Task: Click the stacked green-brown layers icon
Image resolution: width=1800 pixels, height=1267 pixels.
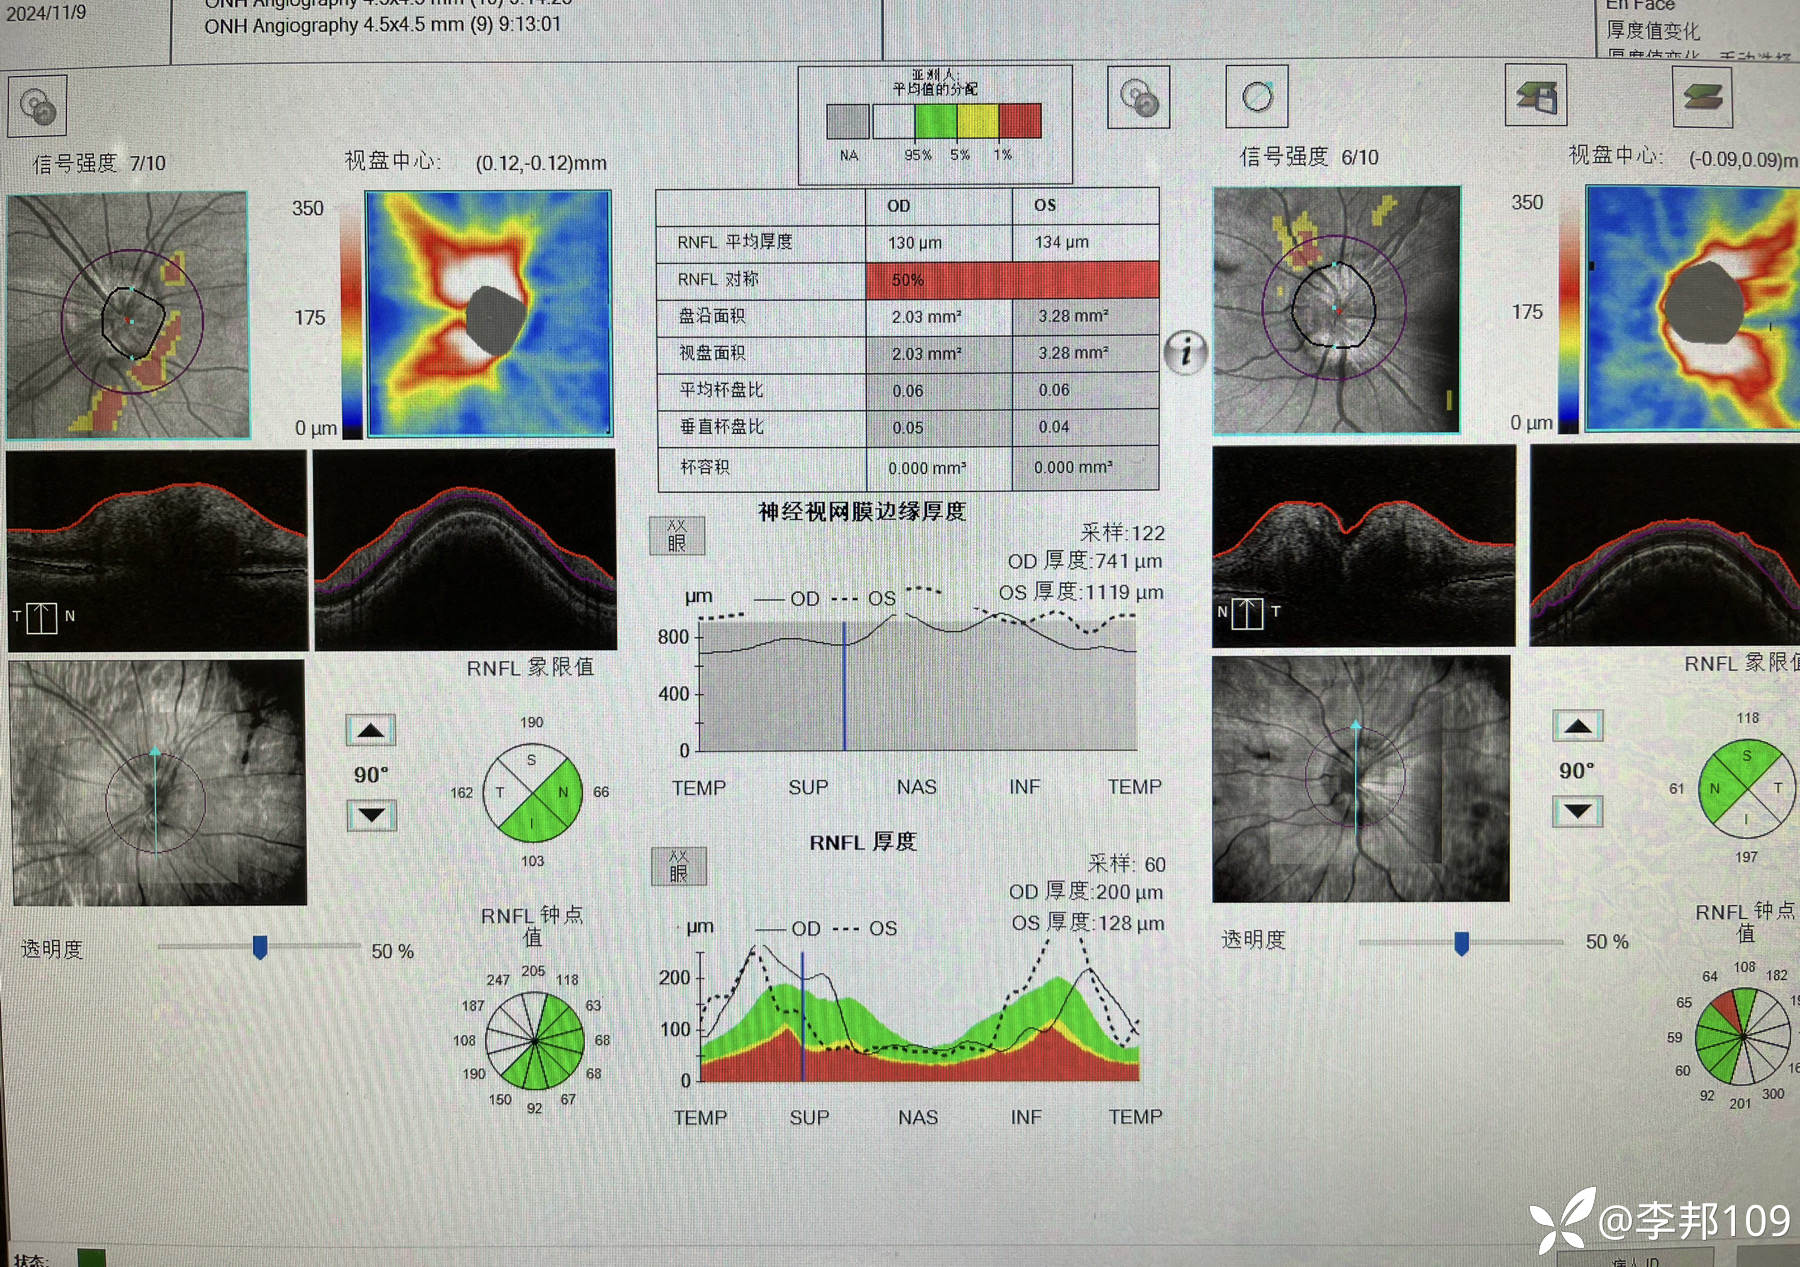Action: tap(1701, 97)
